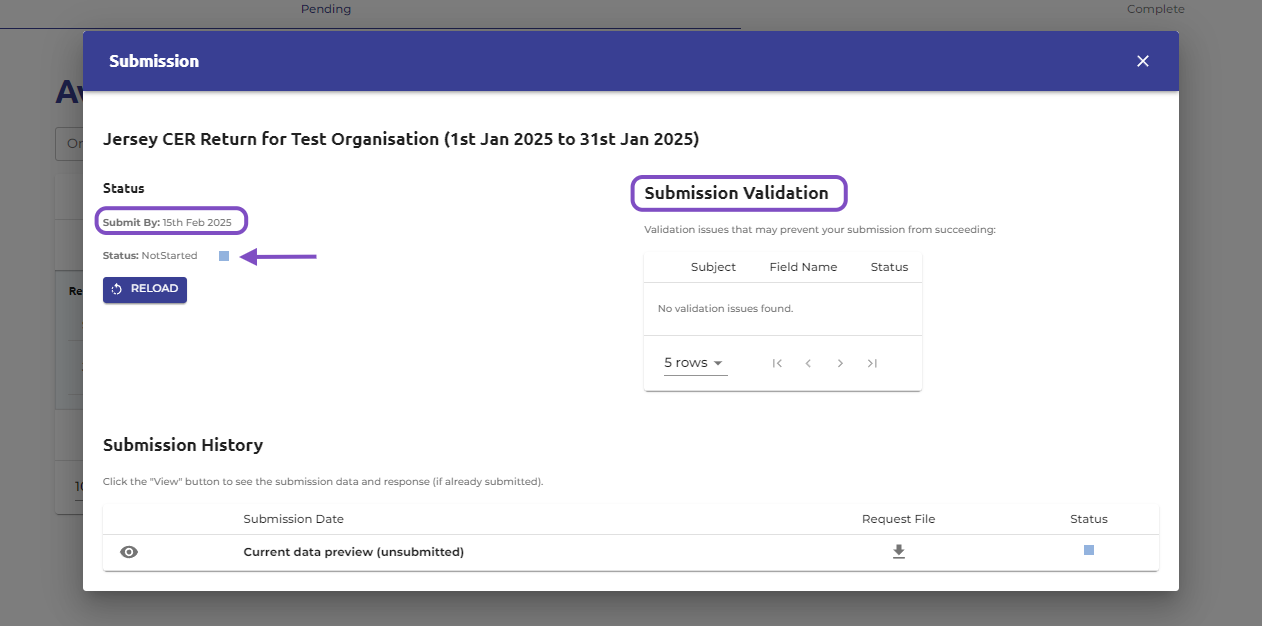Click the 'No validation issues found.' message
Screen dimensions: 1262x626
725,309
